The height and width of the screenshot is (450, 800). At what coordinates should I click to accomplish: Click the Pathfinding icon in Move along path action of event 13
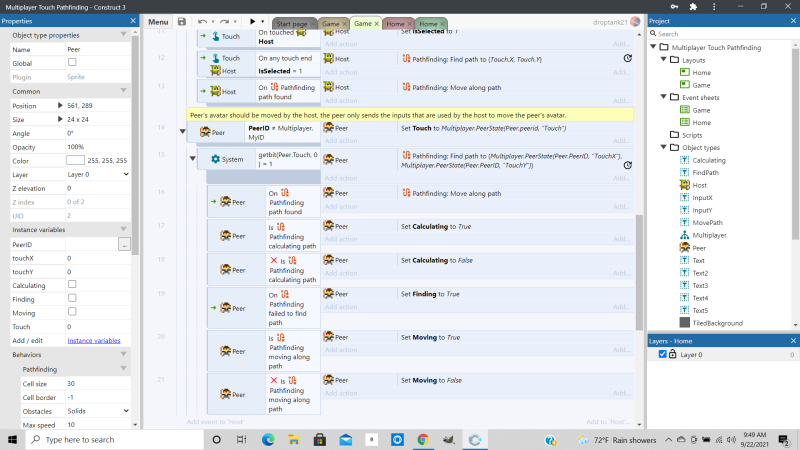tap(406, 87)
